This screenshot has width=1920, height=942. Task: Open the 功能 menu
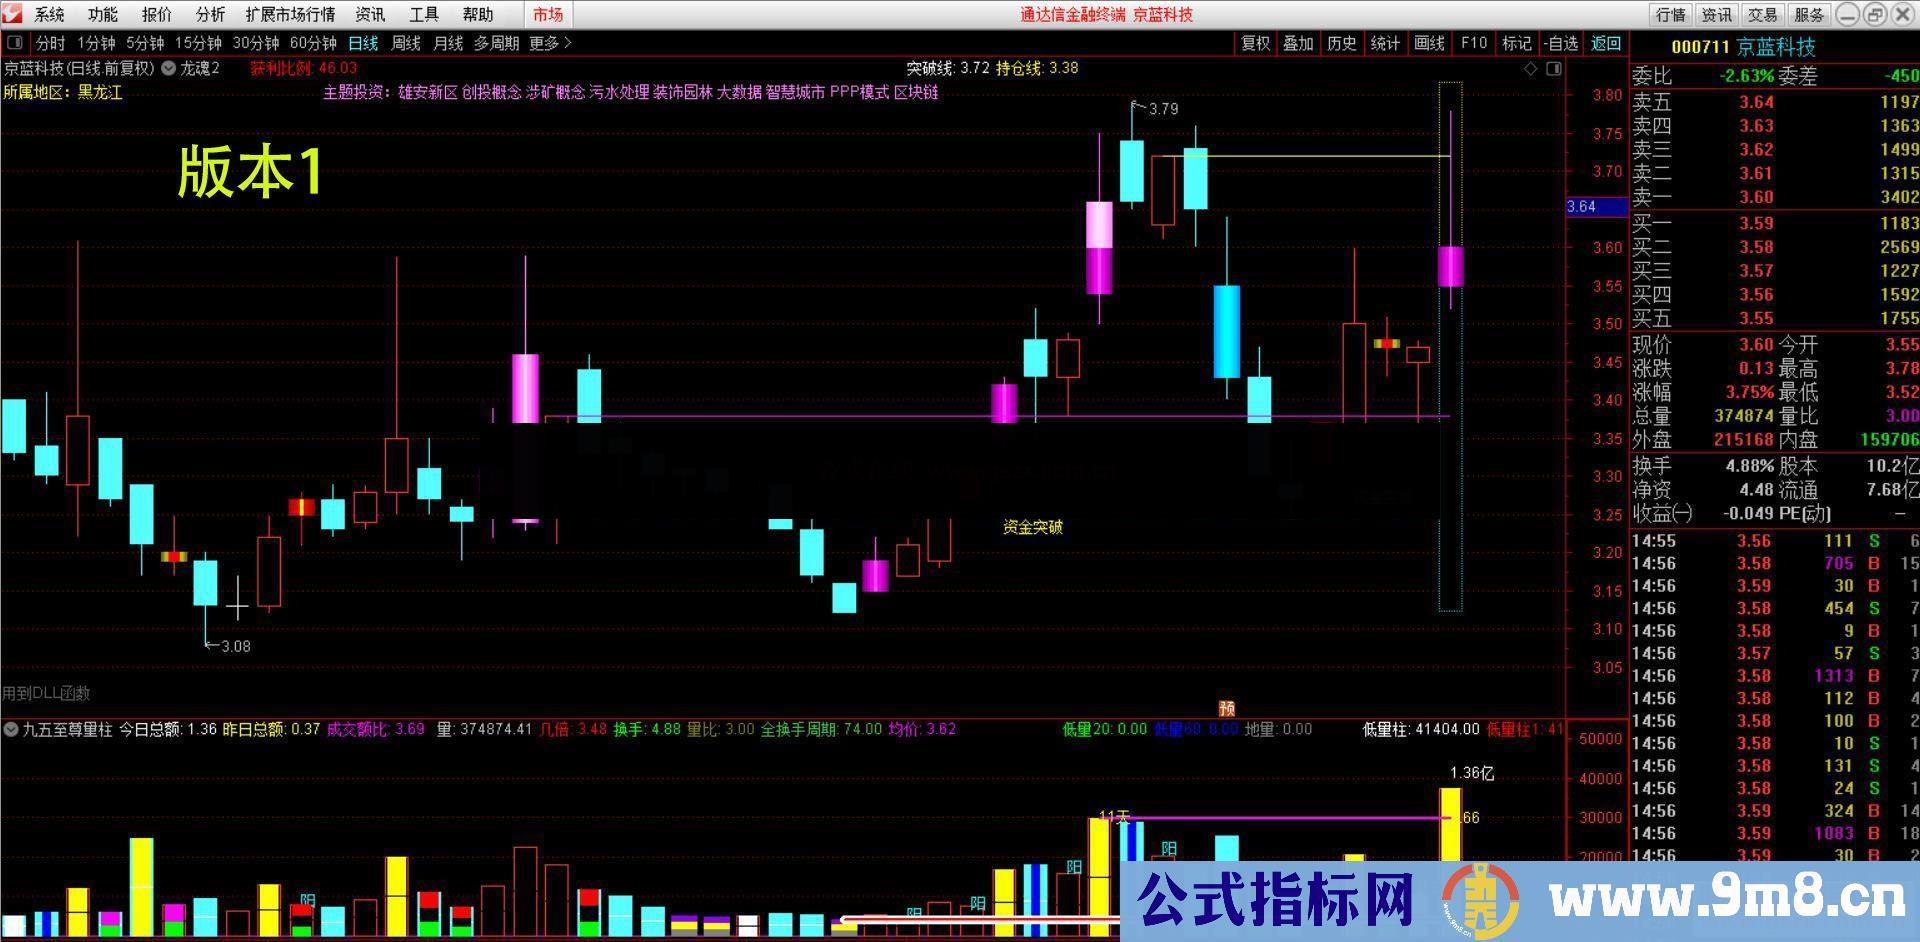[103, 14]
